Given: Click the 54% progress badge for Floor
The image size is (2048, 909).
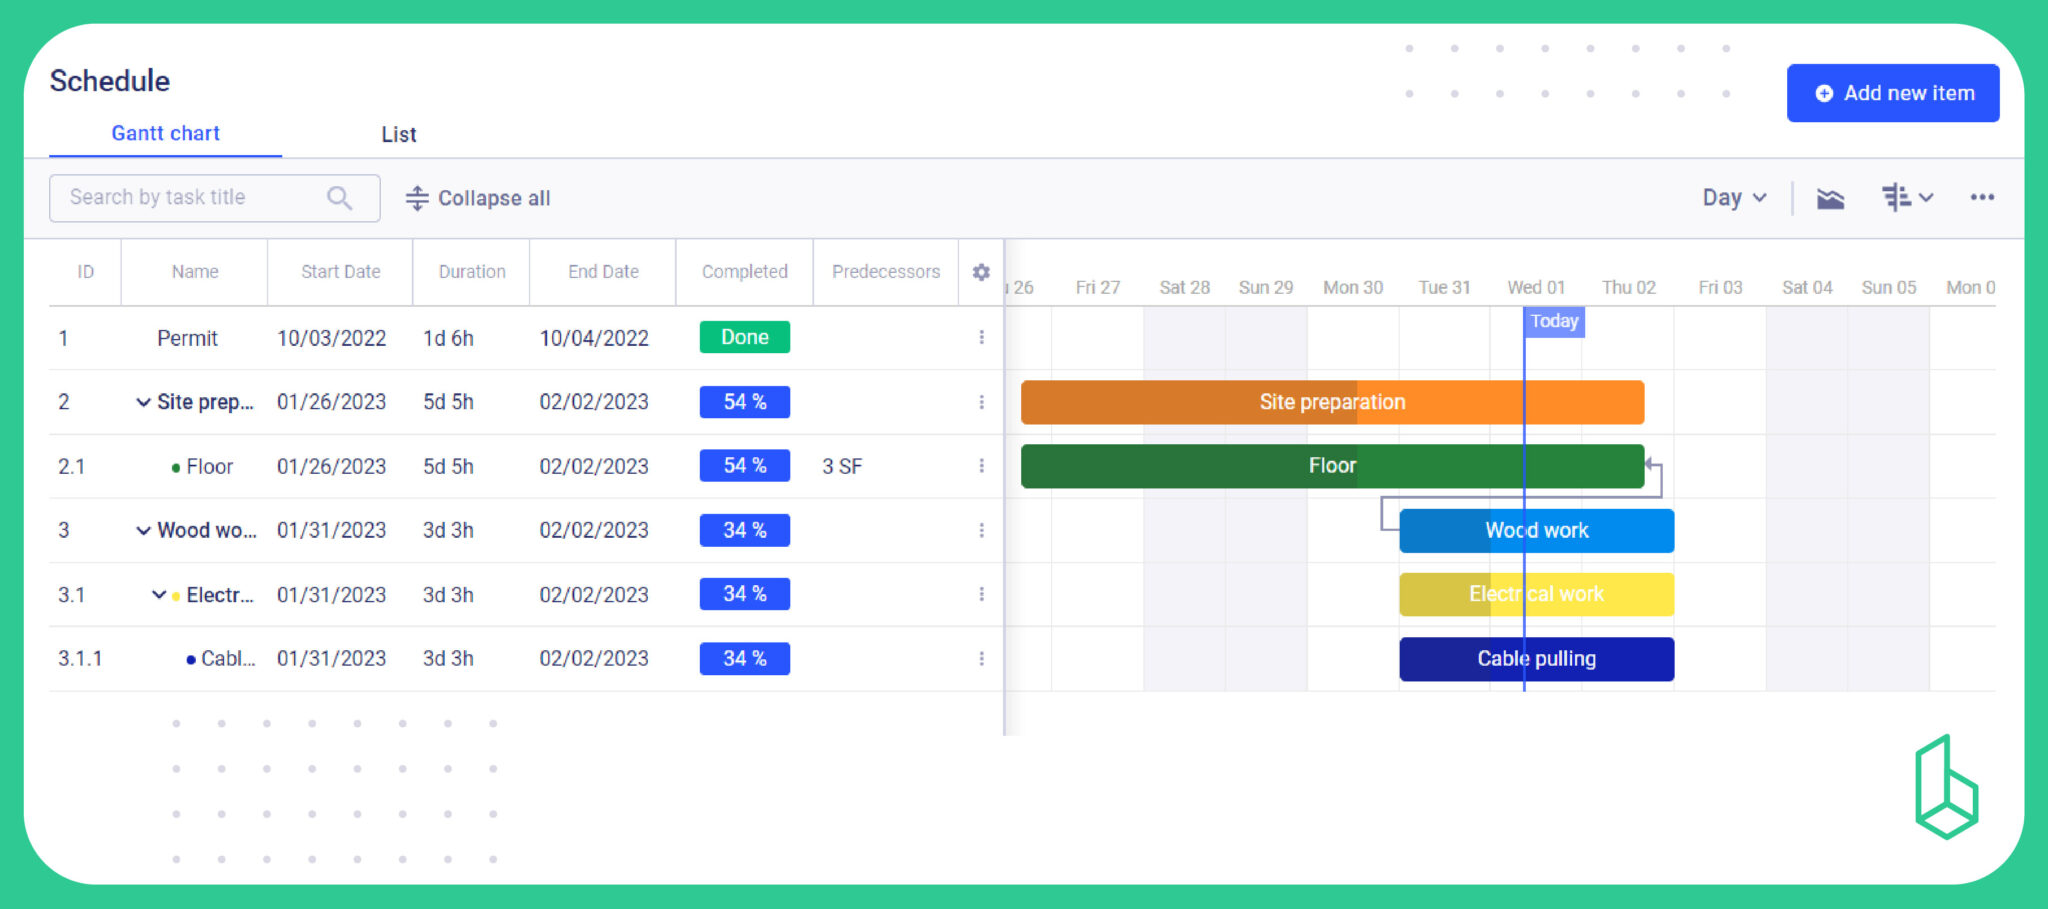Looking at the screenshot, I should point(744,466).
